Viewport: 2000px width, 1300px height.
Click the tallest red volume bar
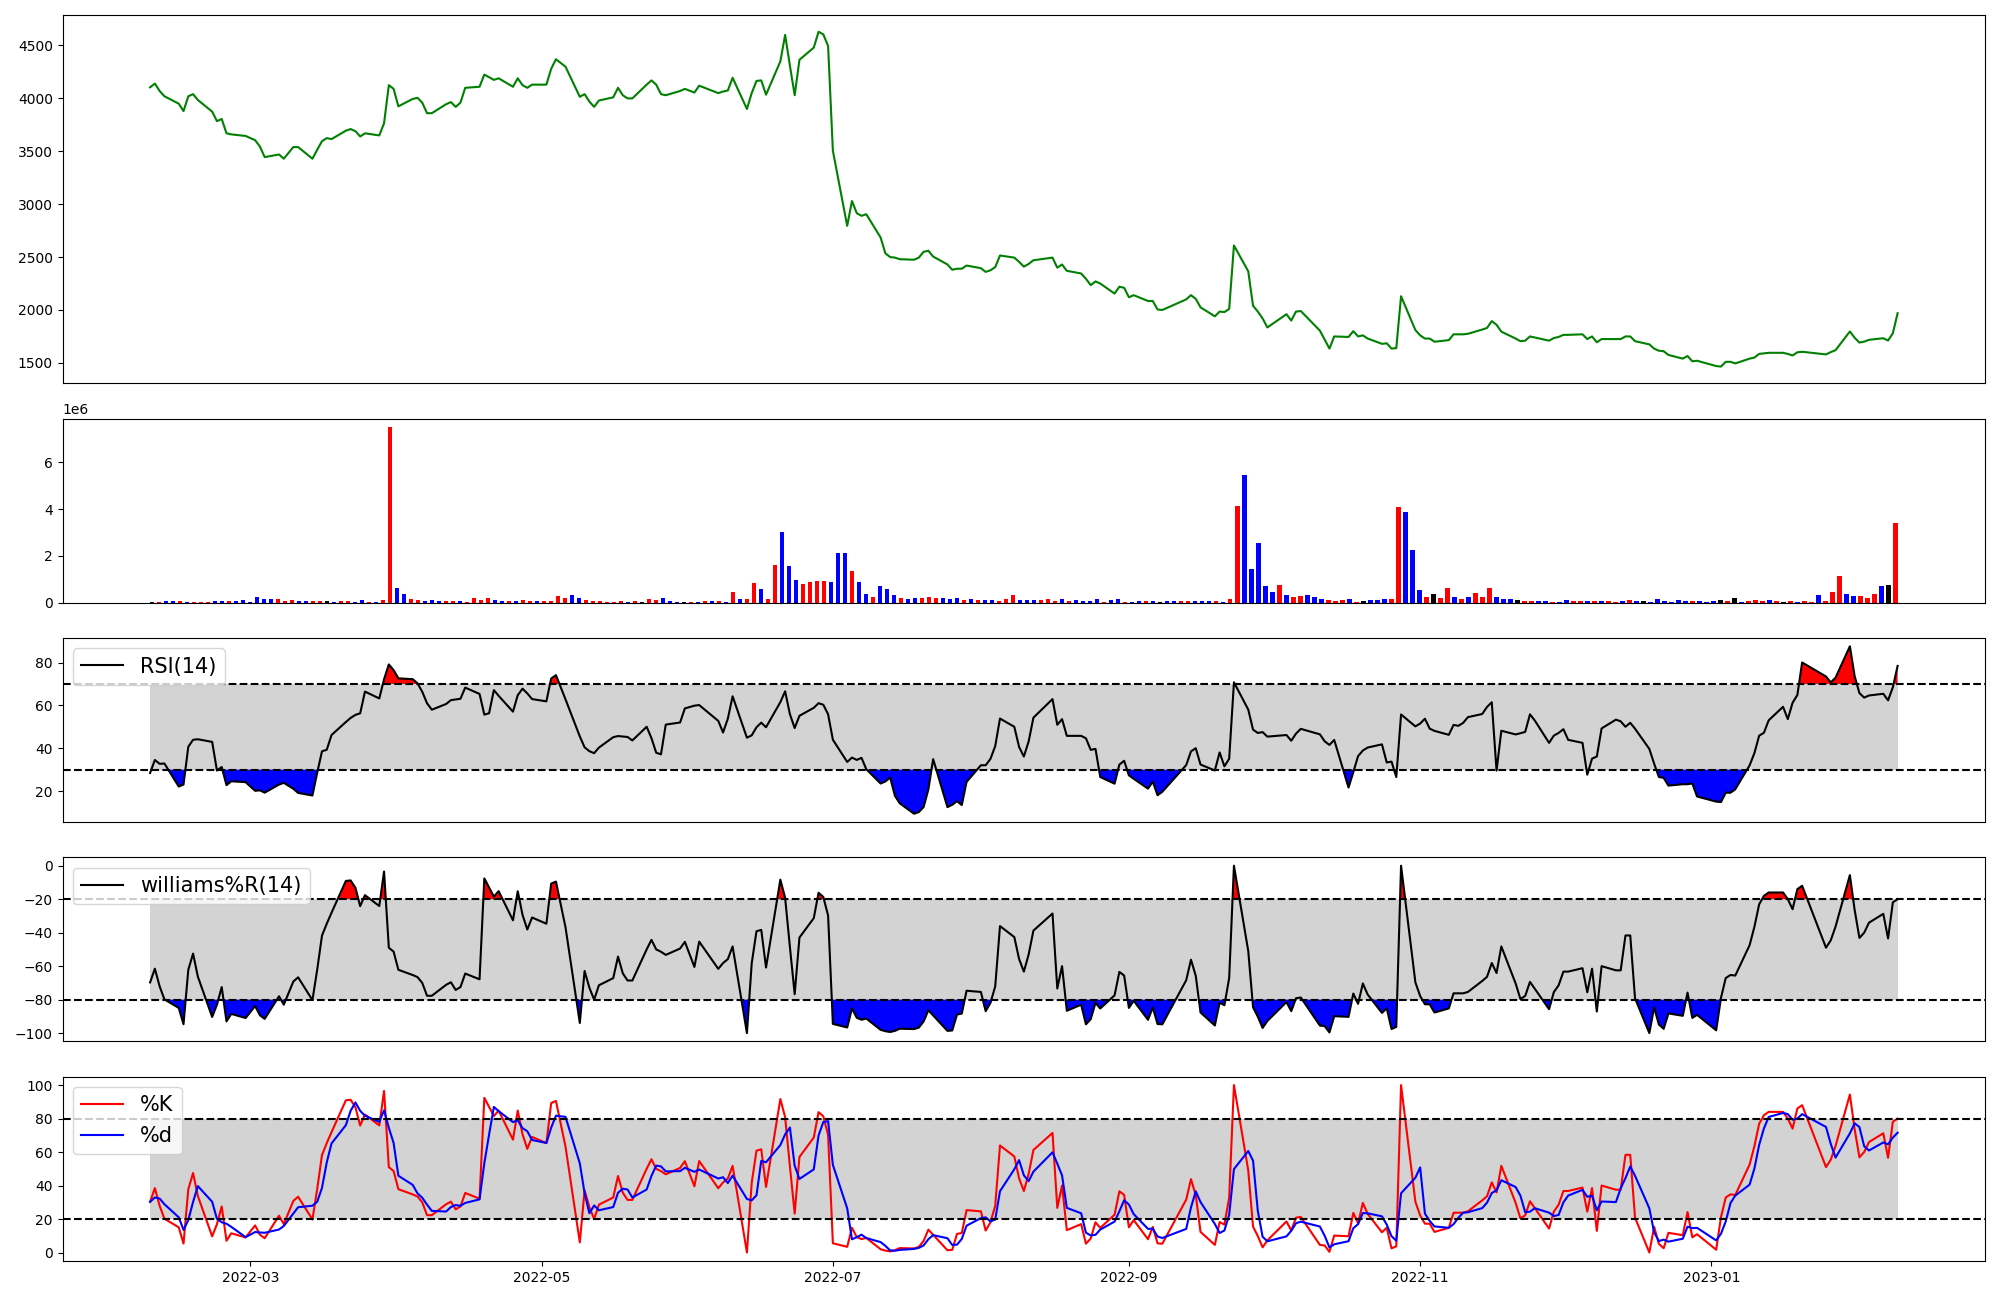click(390, 515)
